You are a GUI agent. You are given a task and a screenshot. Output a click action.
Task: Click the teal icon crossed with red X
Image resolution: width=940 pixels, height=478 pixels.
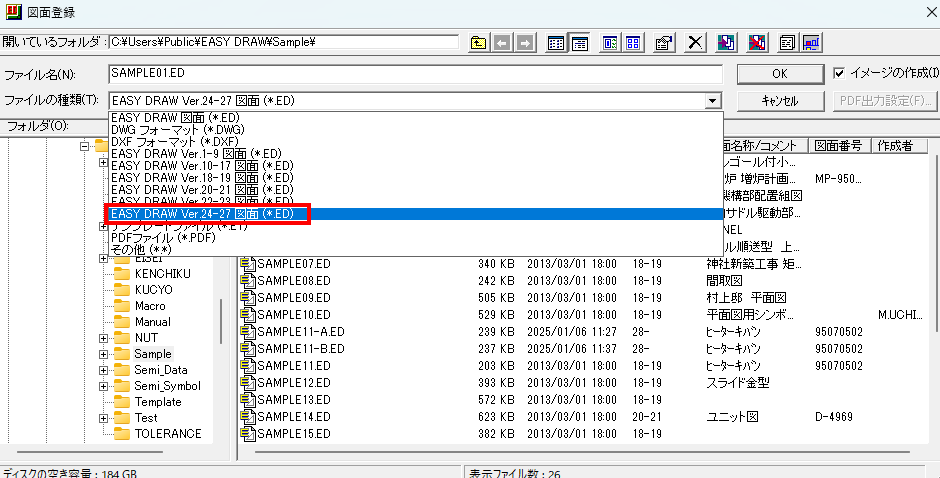point(757,43)
